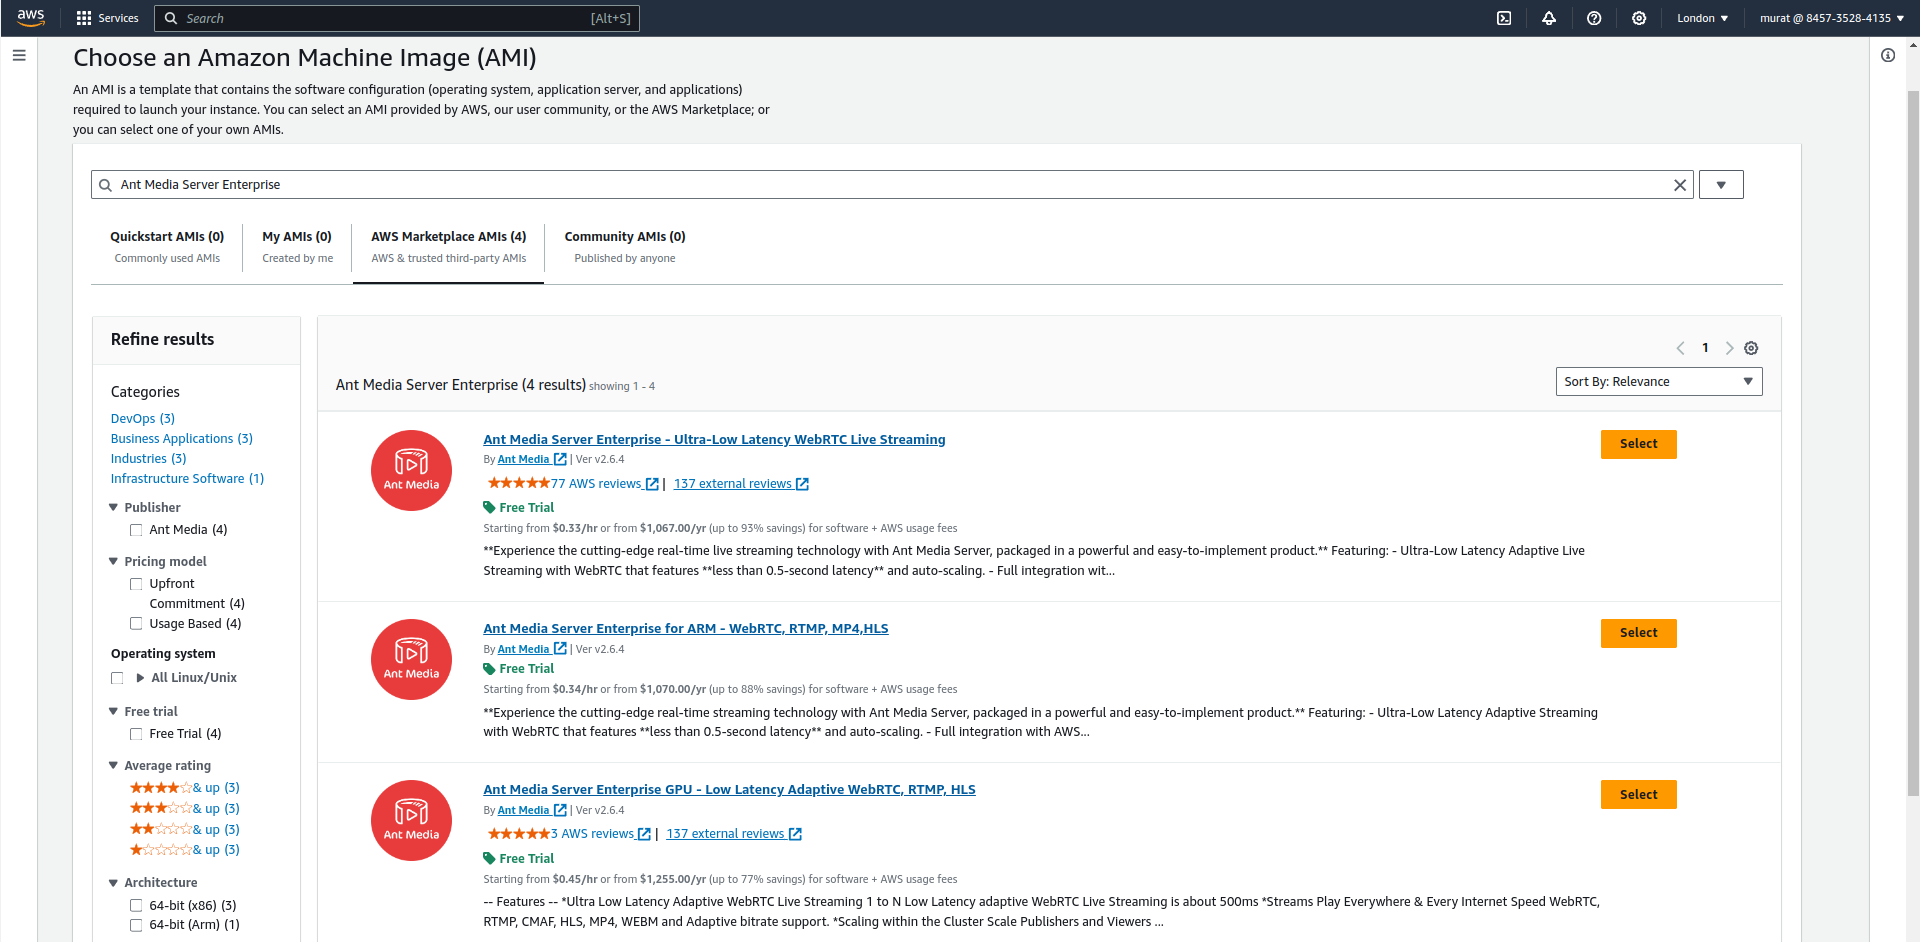Filter by DevOps category
This screenshot has width=1920, height=942.
click(143, 419)
